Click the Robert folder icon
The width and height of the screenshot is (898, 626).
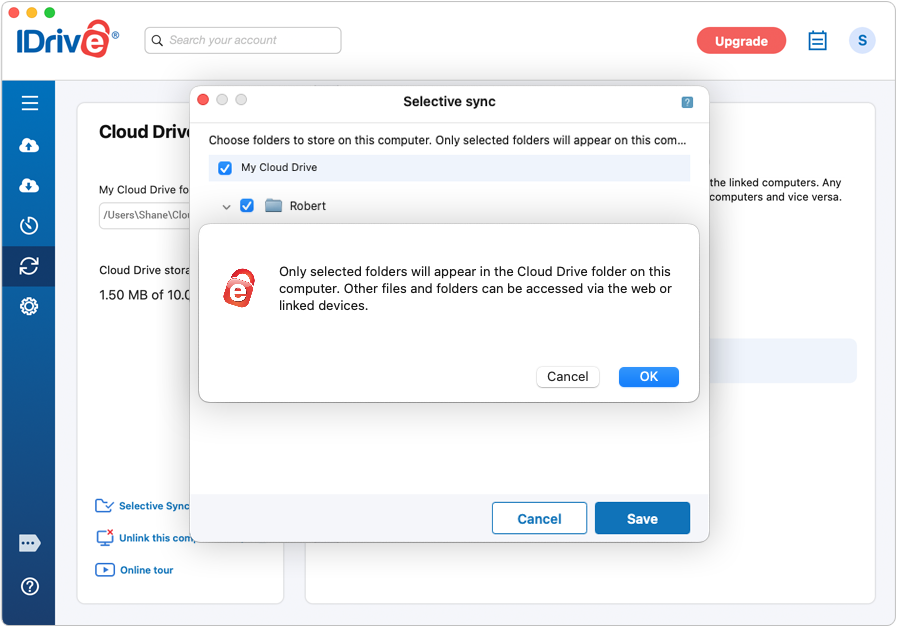pos(274,206)
